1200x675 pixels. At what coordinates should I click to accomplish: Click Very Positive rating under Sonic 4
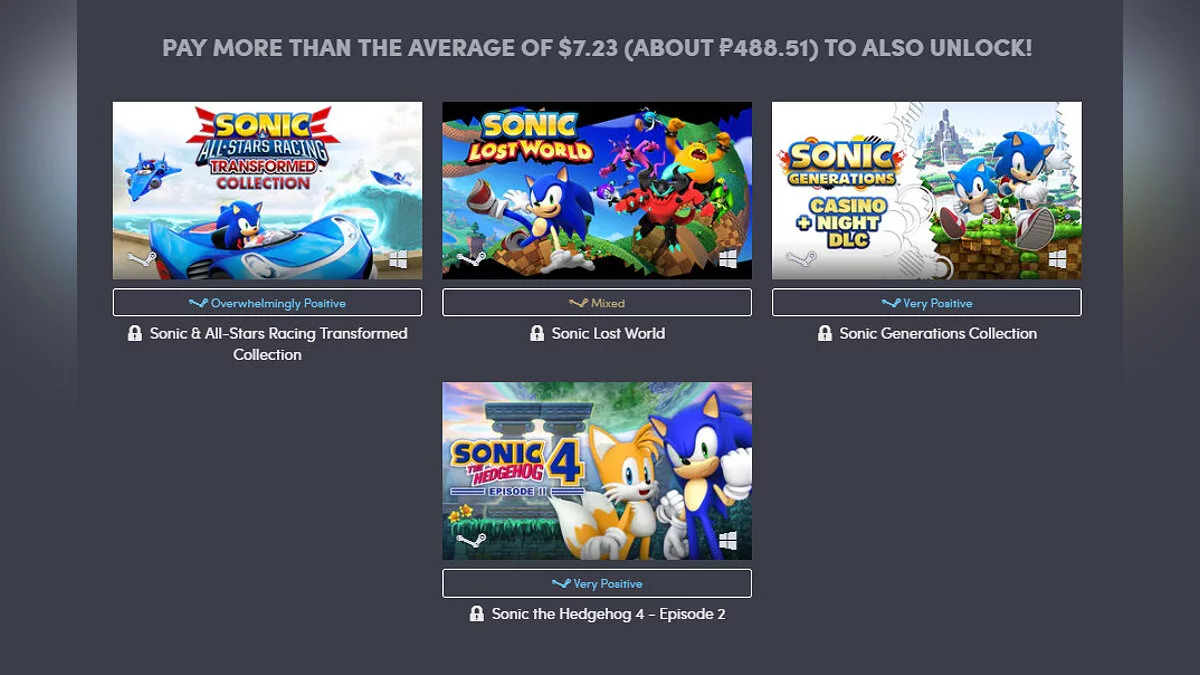[x=597, y=584]
